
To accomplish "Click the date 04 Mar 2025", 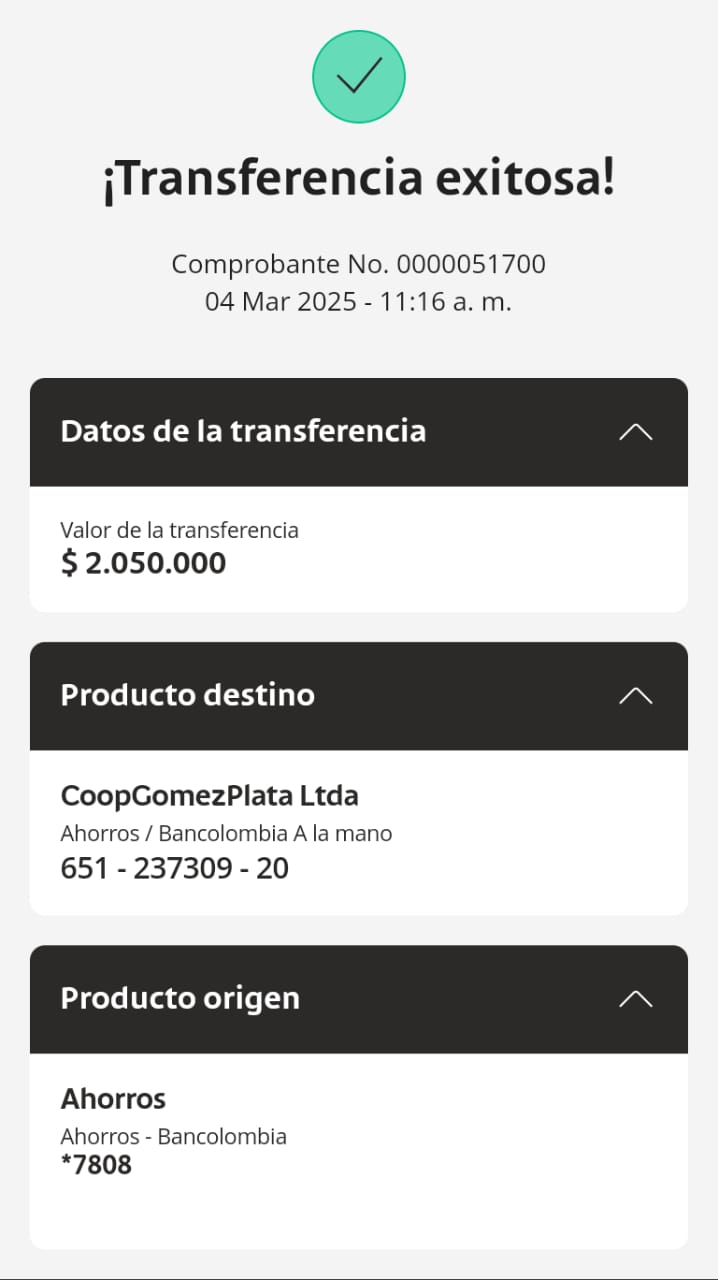I will point(281,301).
